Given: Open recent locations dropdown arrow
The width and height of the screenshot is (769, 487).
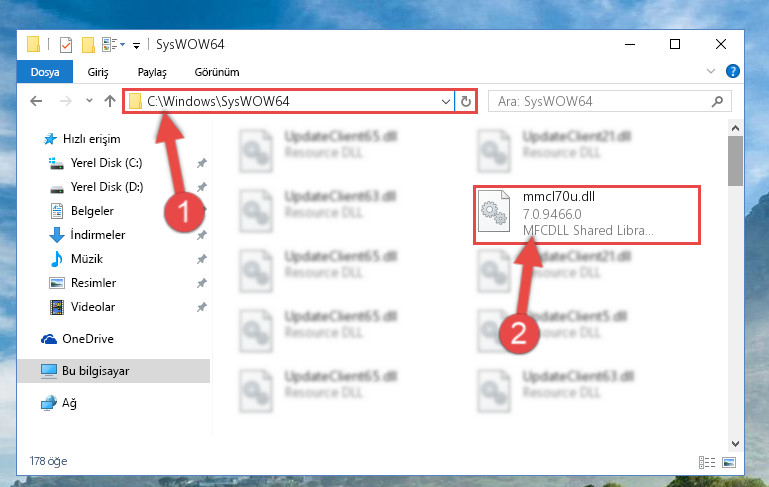Looking at the screenshot, I should [89, 101].
